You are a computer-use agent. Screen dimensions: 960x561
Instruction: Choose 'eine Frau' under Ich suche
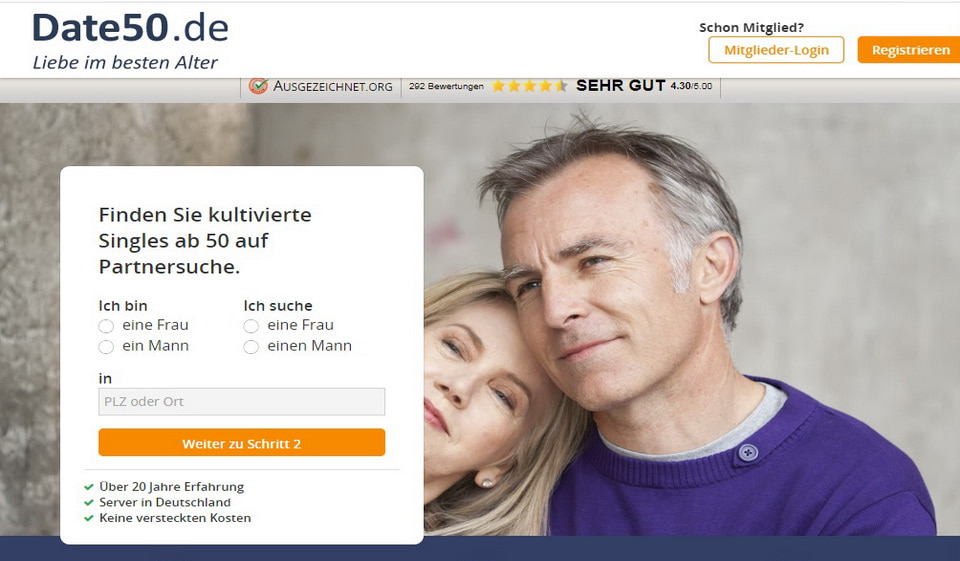click(251, 326)
